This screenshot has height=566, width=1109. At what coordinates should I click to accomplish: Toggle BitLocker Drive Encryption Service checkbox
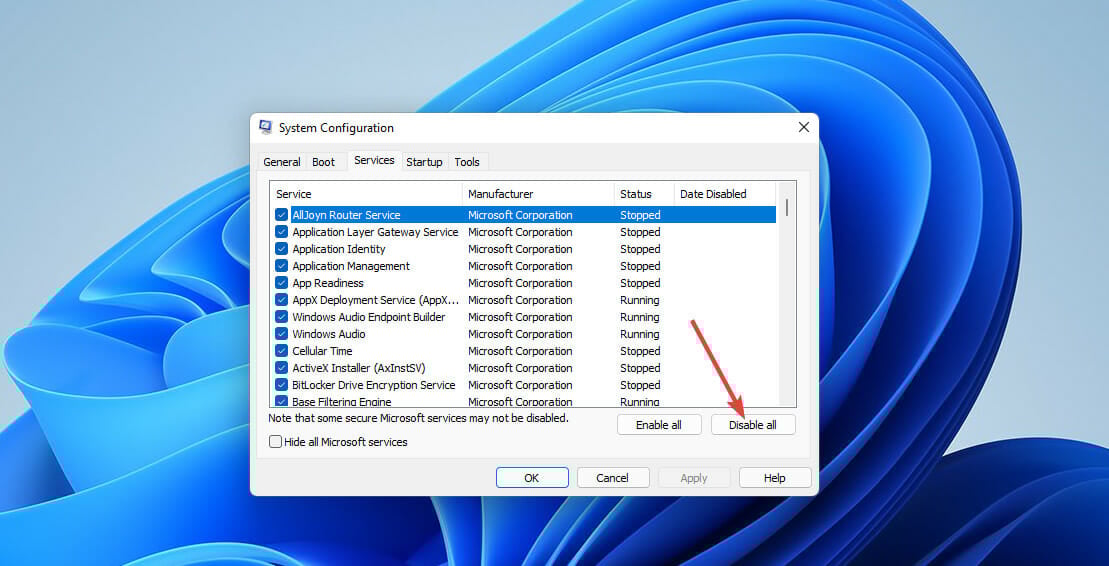click(x=281, y=385)
